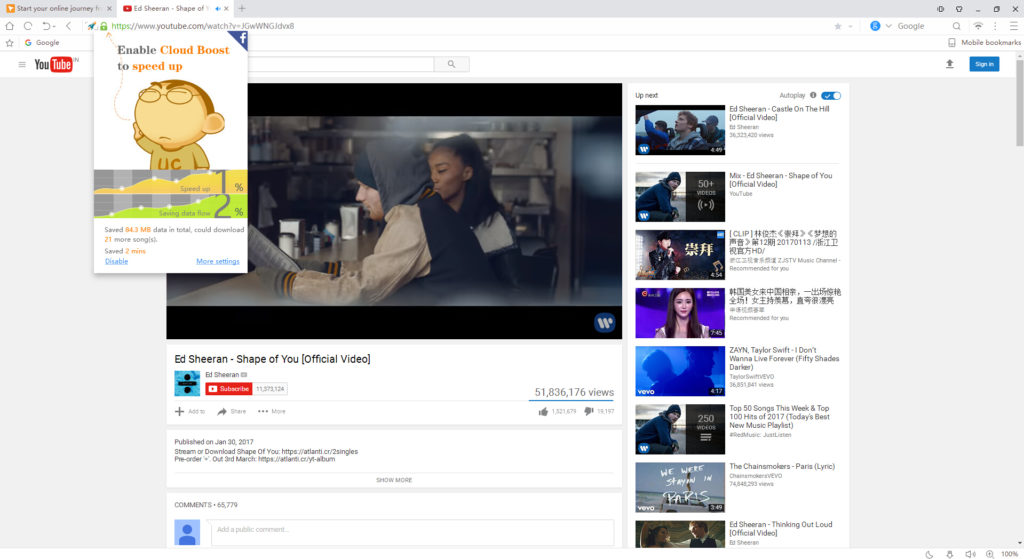Image resolution: width=1024 pixels, height=559 pixels.
Task: Click Disable in the Cloud Boost popup
Action: [116, 261]
